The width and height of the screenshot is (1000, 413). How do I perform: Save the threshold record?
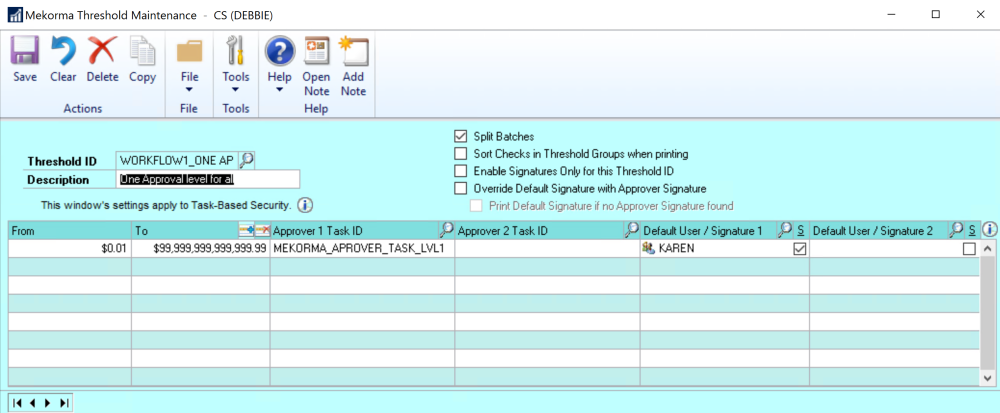[x=25, y=59]
